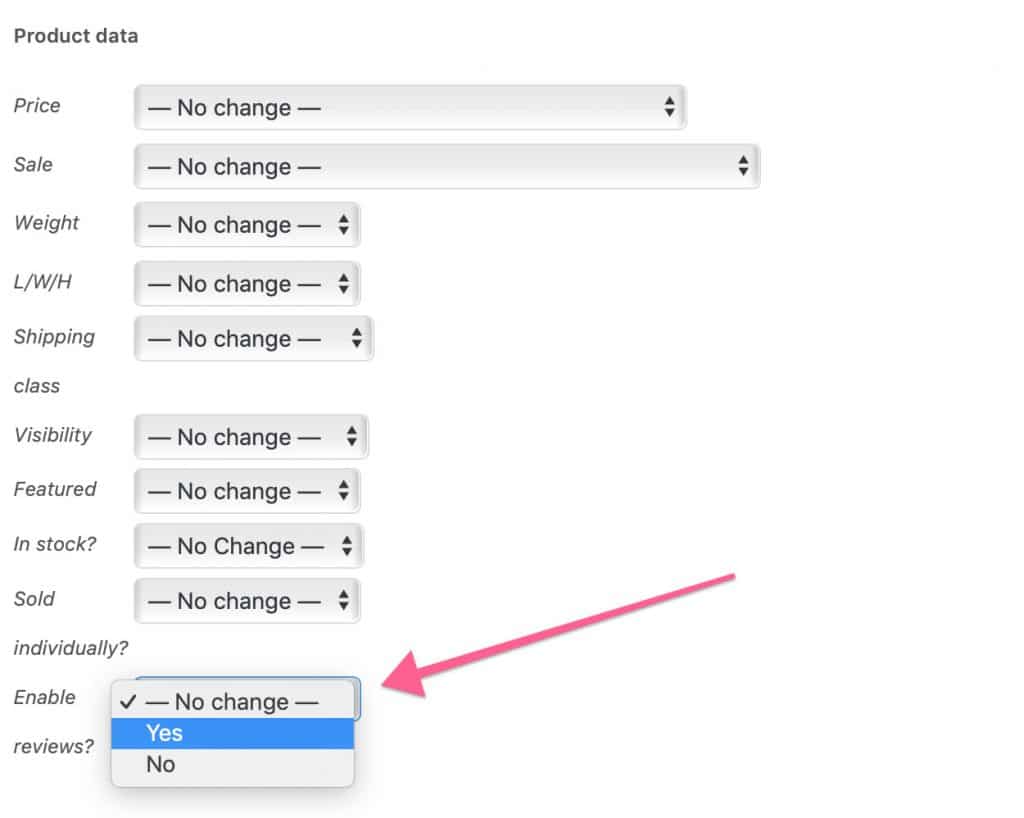Image resolution: width=1024 pixels, height=818 pixels.
Task: Open the Price dropdown
Action: (410, 108)
